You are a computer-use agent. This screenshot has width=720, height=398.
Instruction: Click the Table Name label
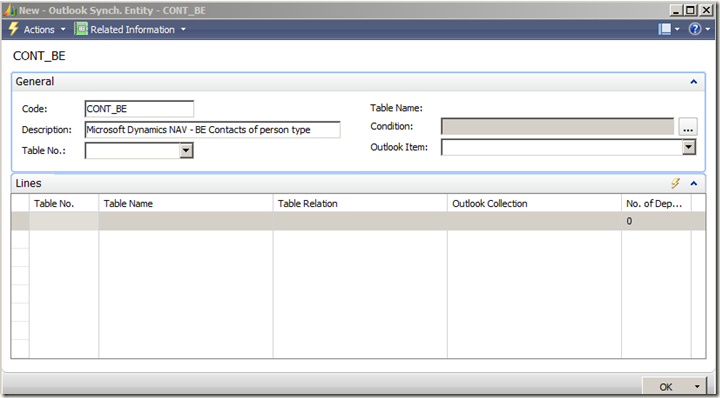(396, 108)
